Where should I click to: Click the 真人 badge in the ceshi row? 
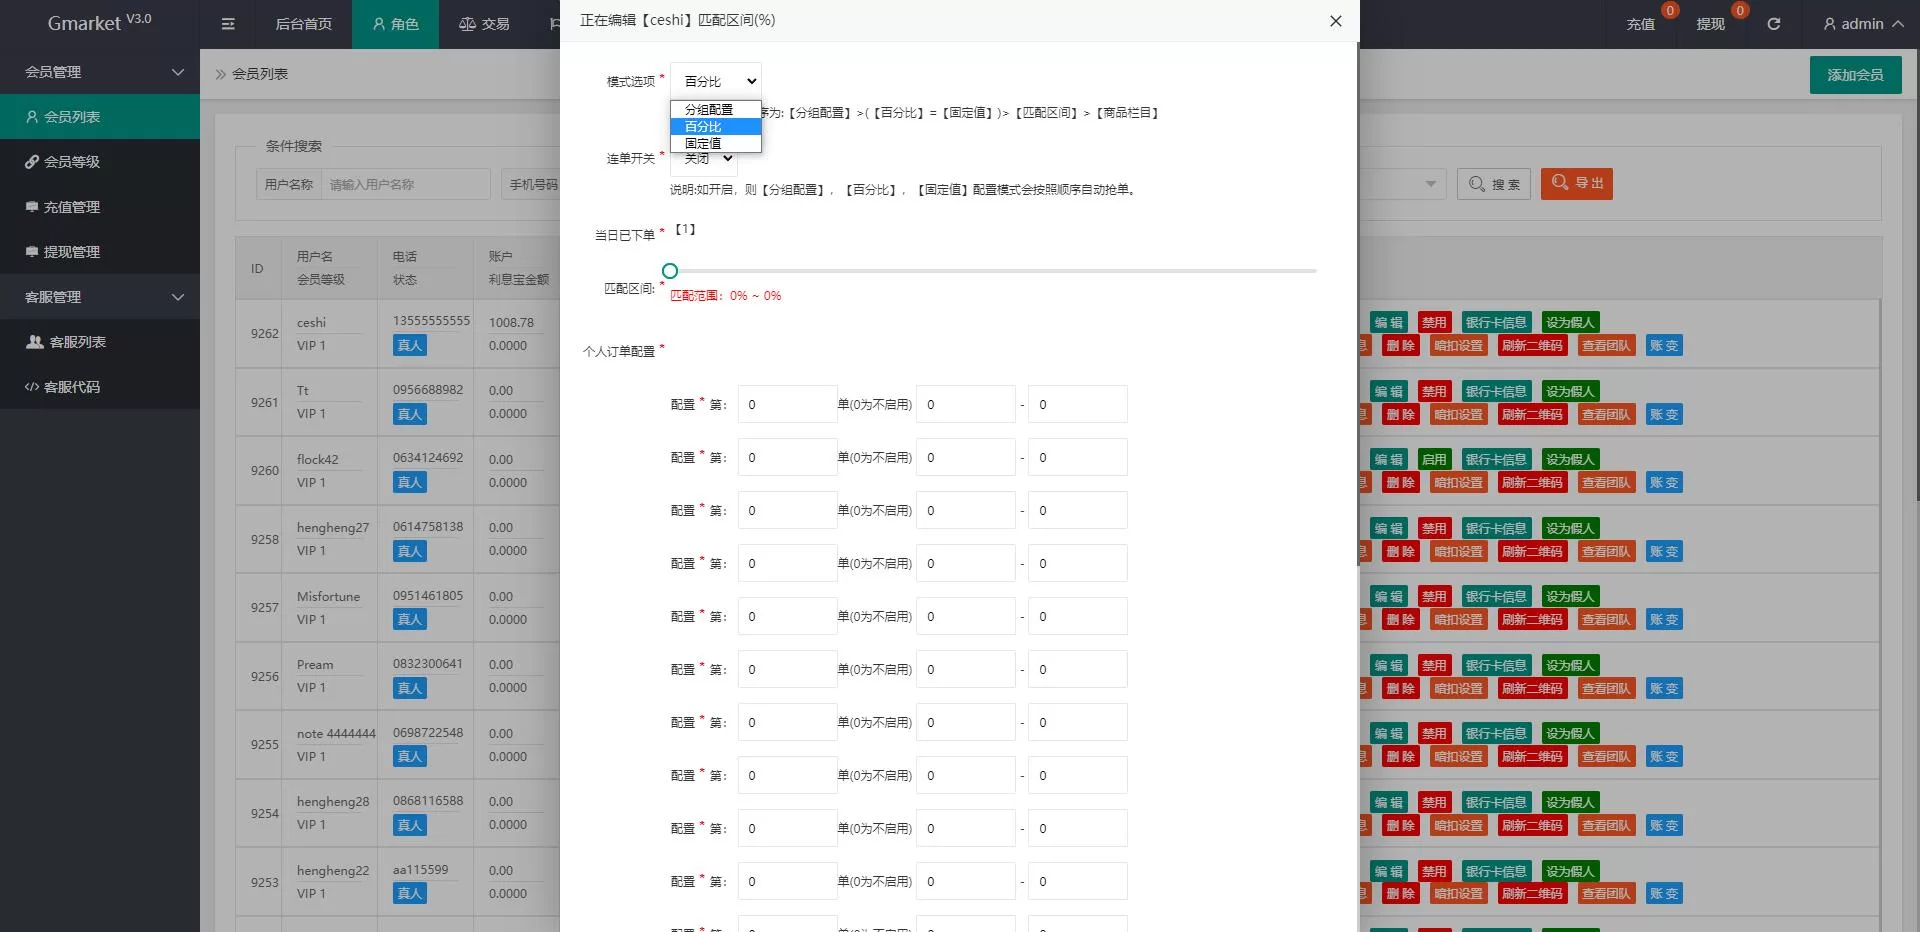pyautogui.click(x=410, y=346)
